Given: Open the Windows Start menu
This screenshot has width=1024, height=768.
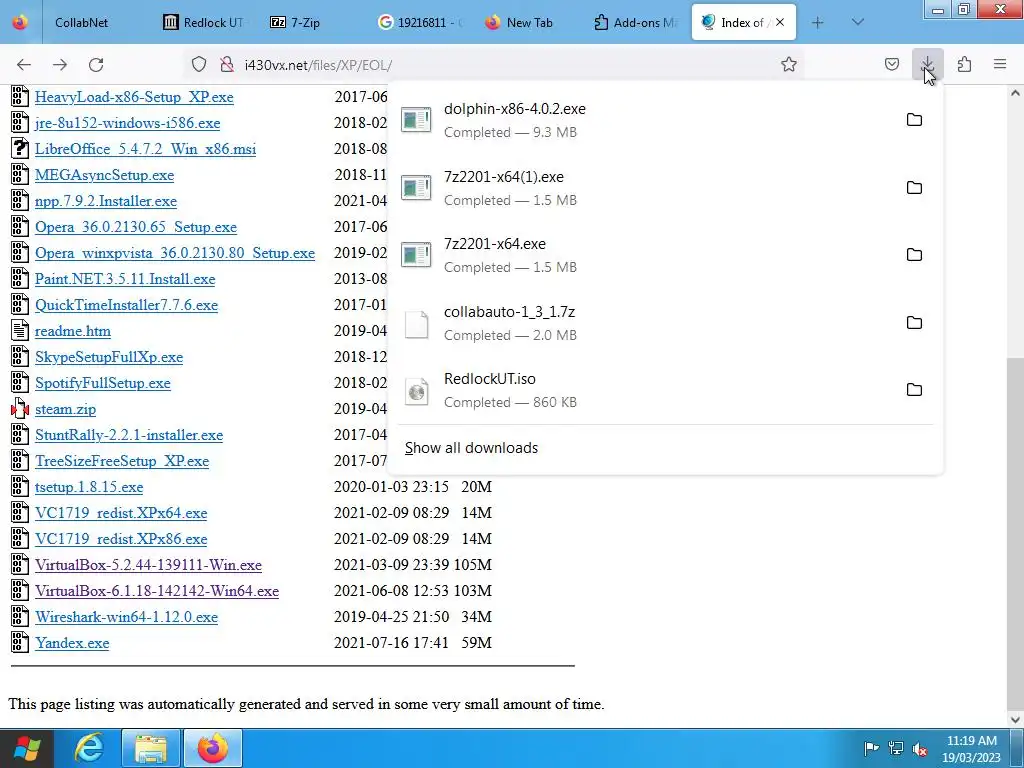Looking at the screenshot, I should (27, 748).
